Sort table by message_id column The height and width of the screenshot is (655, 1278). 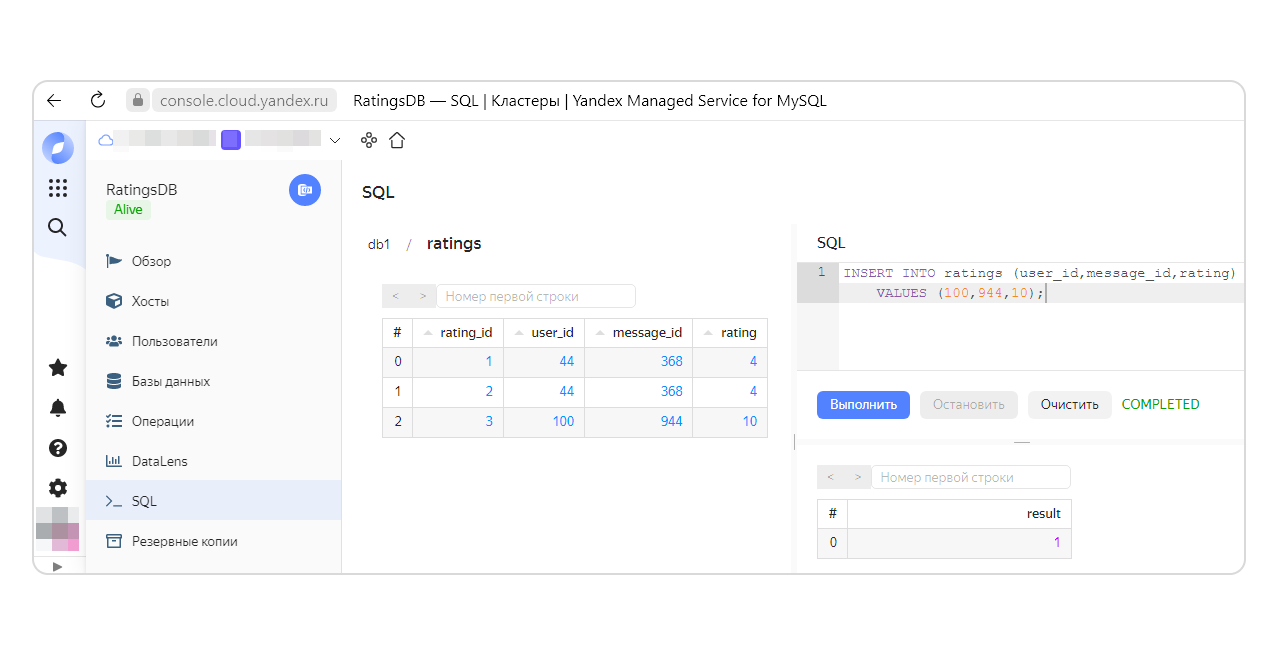tap(638, 333)
